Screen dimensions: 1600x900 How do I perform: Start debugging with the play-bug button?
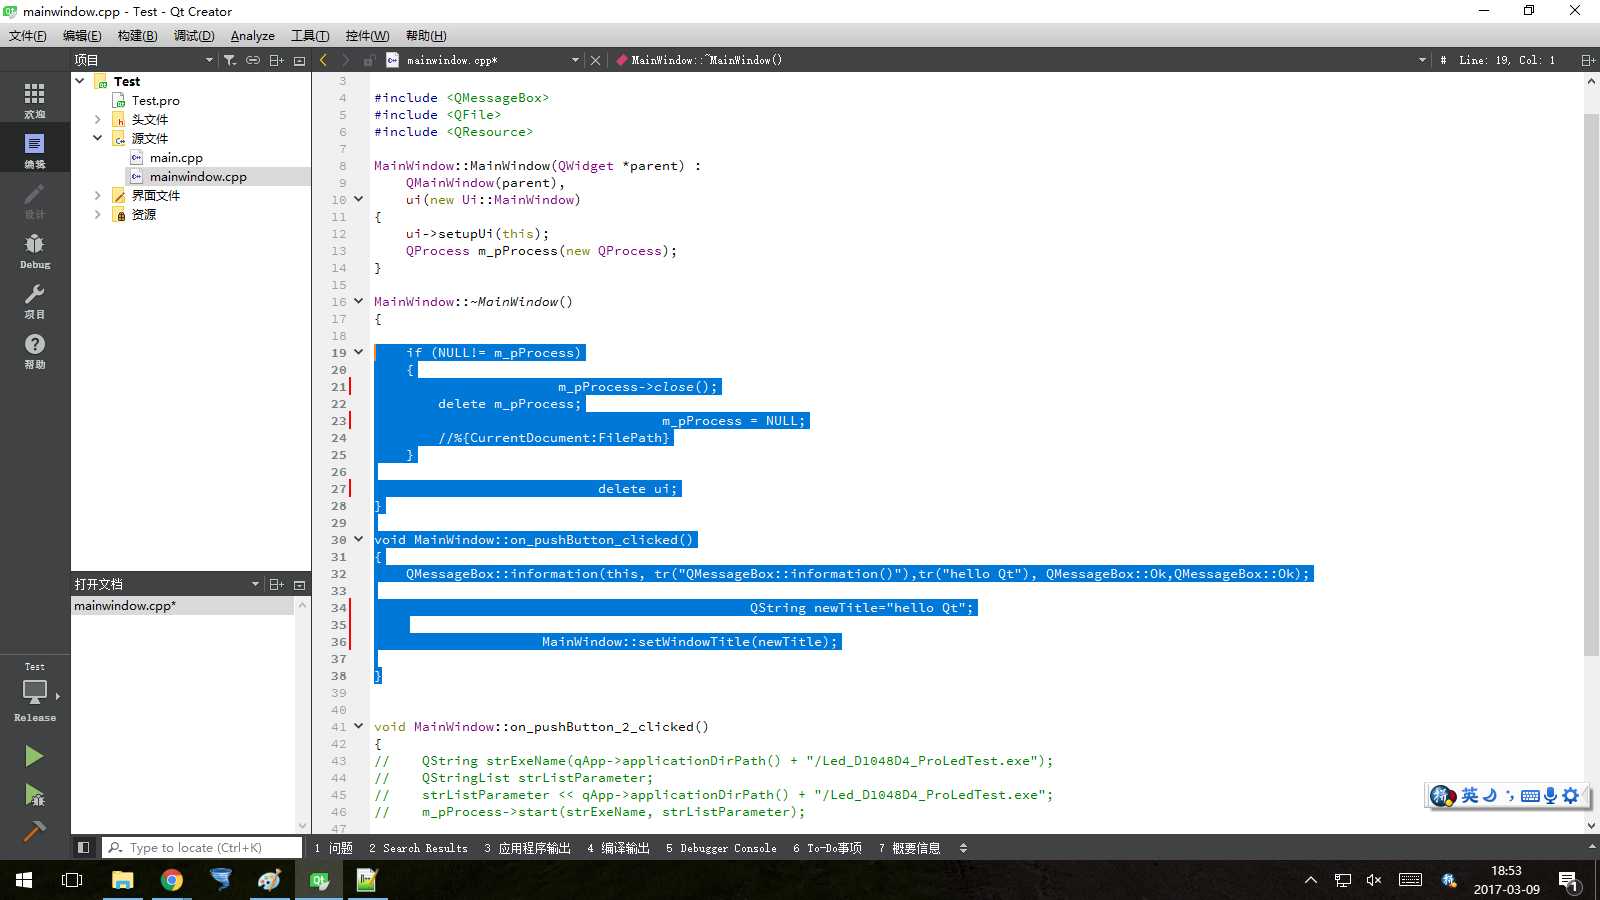click(34, 795)
